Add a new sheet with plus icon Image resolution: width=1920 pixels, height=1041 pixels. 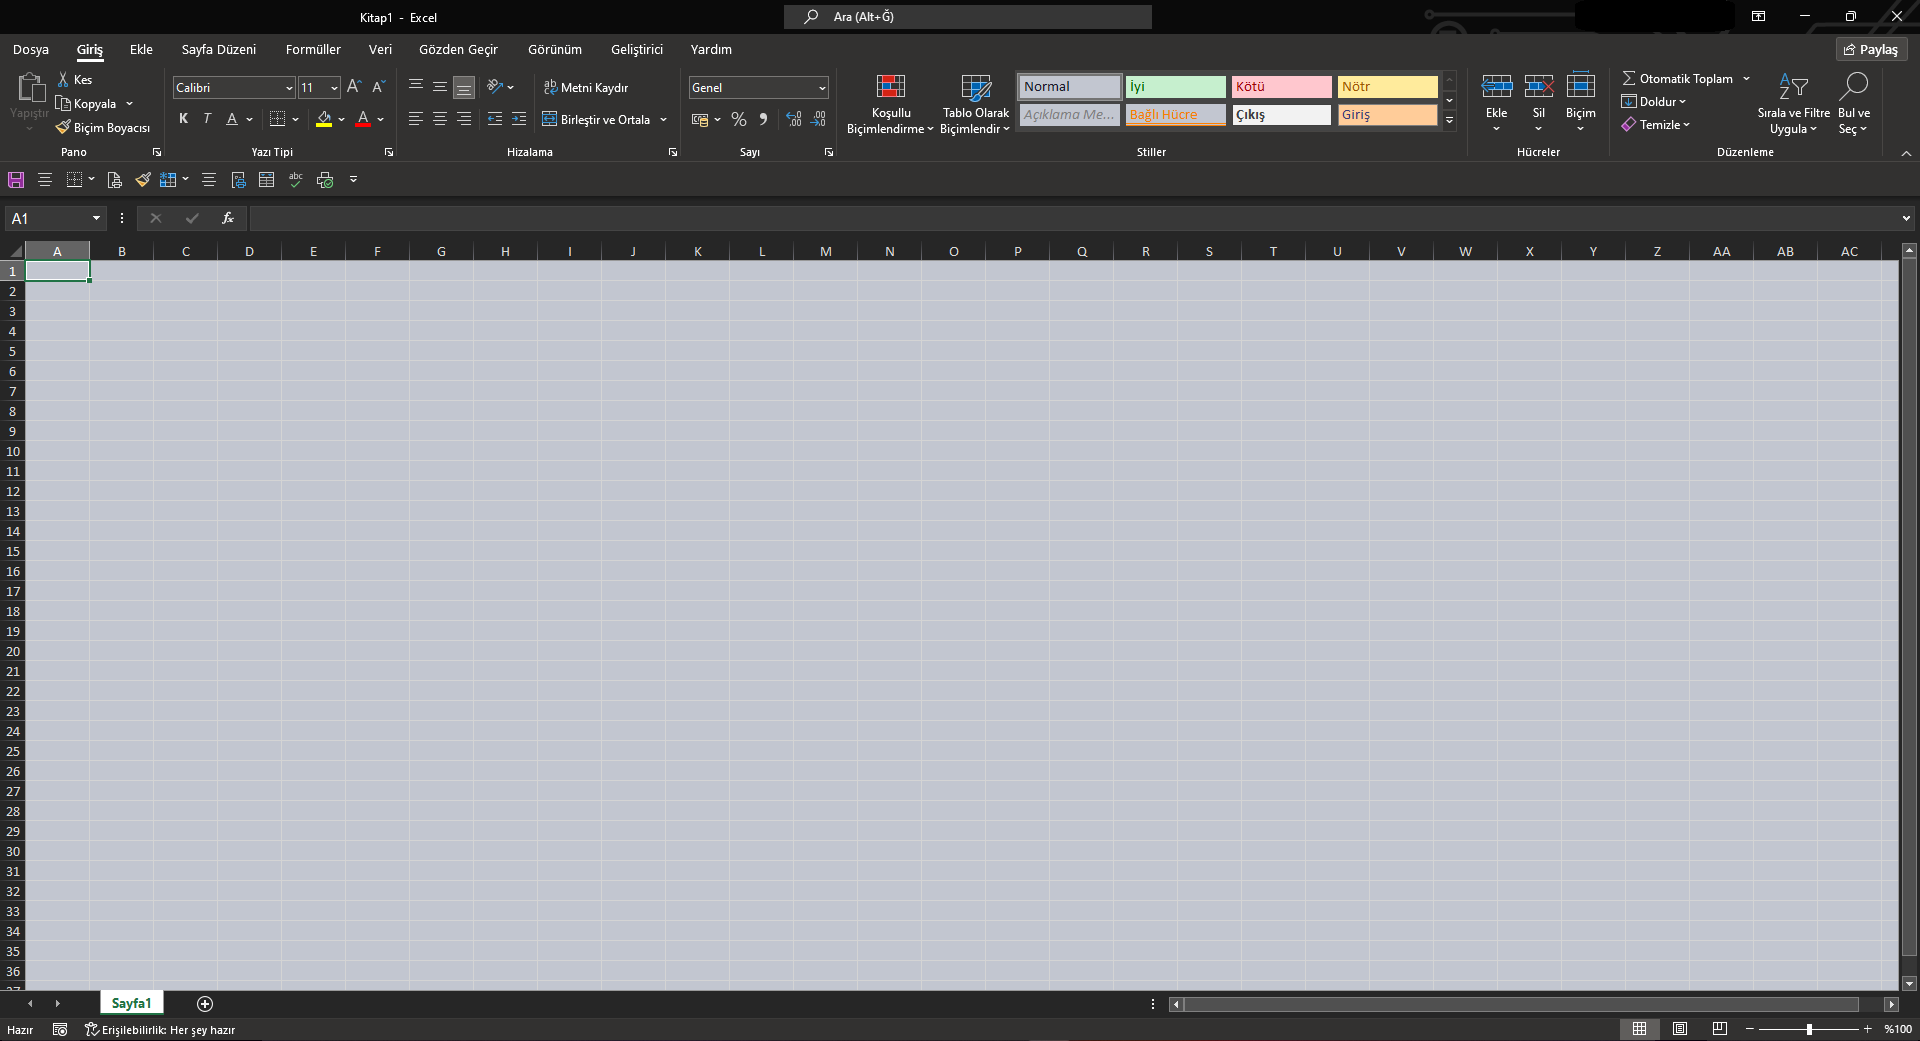coord(205,1003)
